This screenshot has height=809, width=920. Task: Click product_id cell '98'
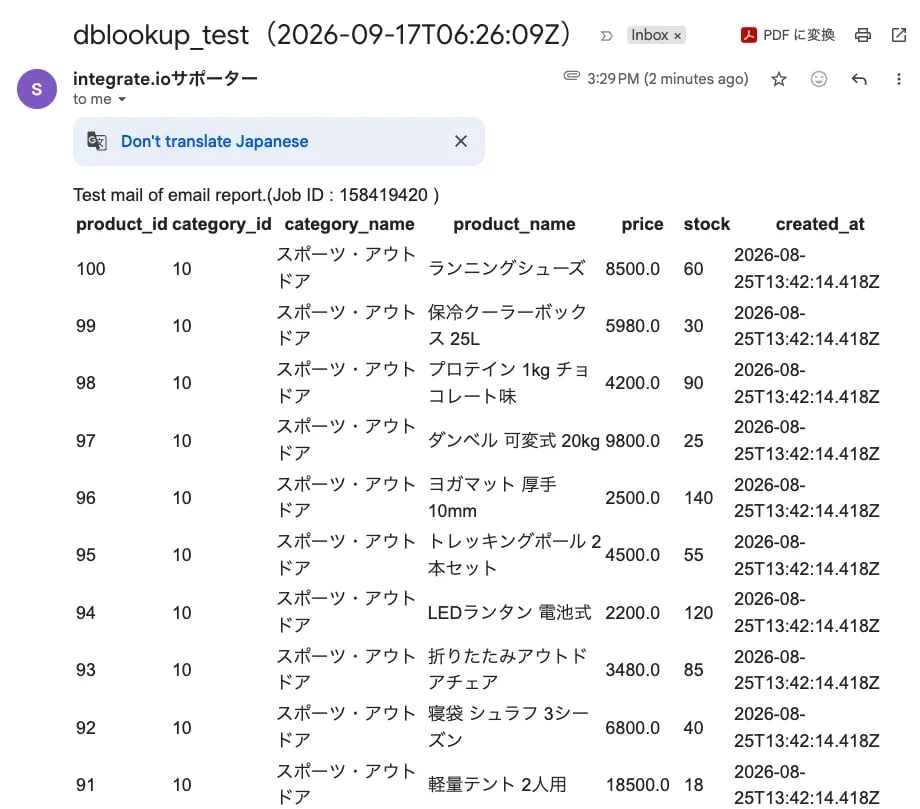pyautogui.click(x=86, y=383)
